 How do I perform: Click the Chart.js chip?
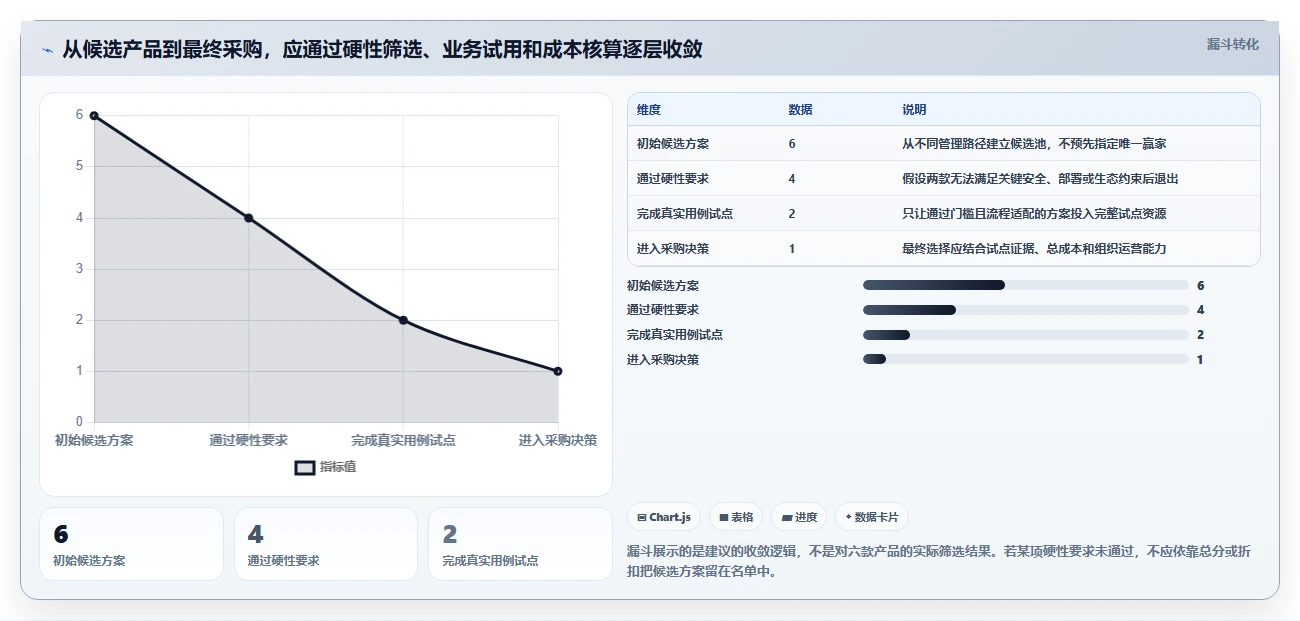[x=665, y=517]
